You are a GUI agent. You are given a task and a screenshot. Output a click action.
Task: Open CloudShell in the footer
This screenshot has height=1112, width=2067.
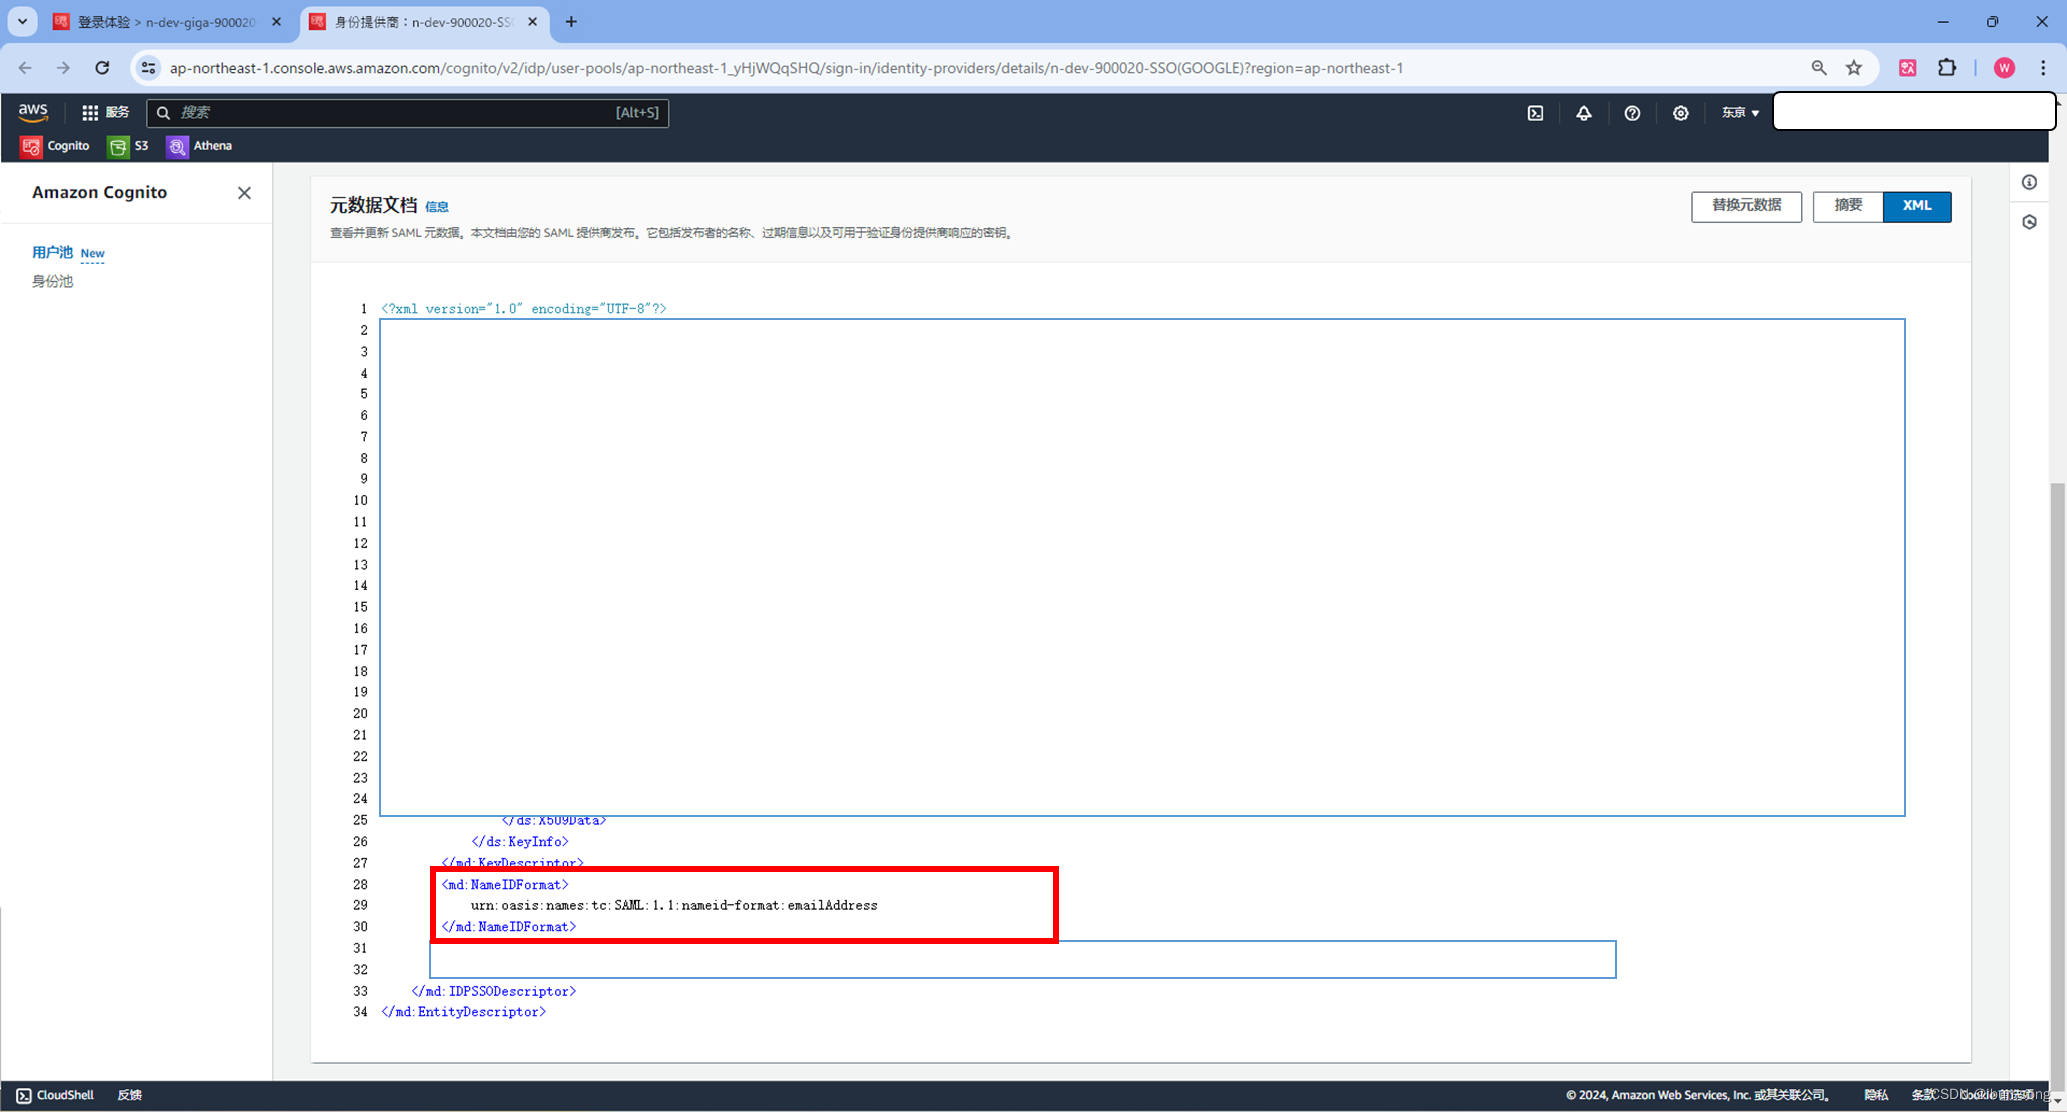point(55,1095)
